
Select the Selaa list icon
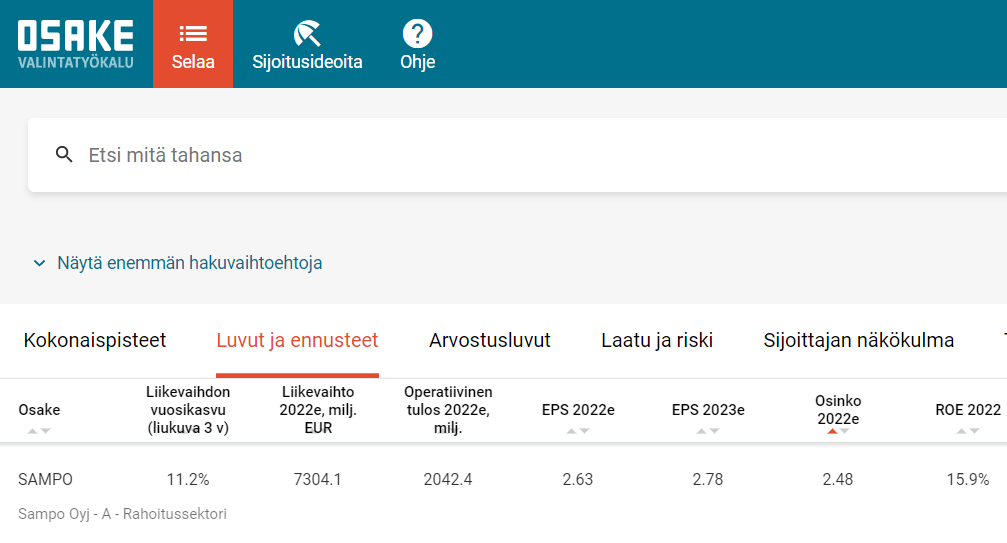(x=193, y=33)
